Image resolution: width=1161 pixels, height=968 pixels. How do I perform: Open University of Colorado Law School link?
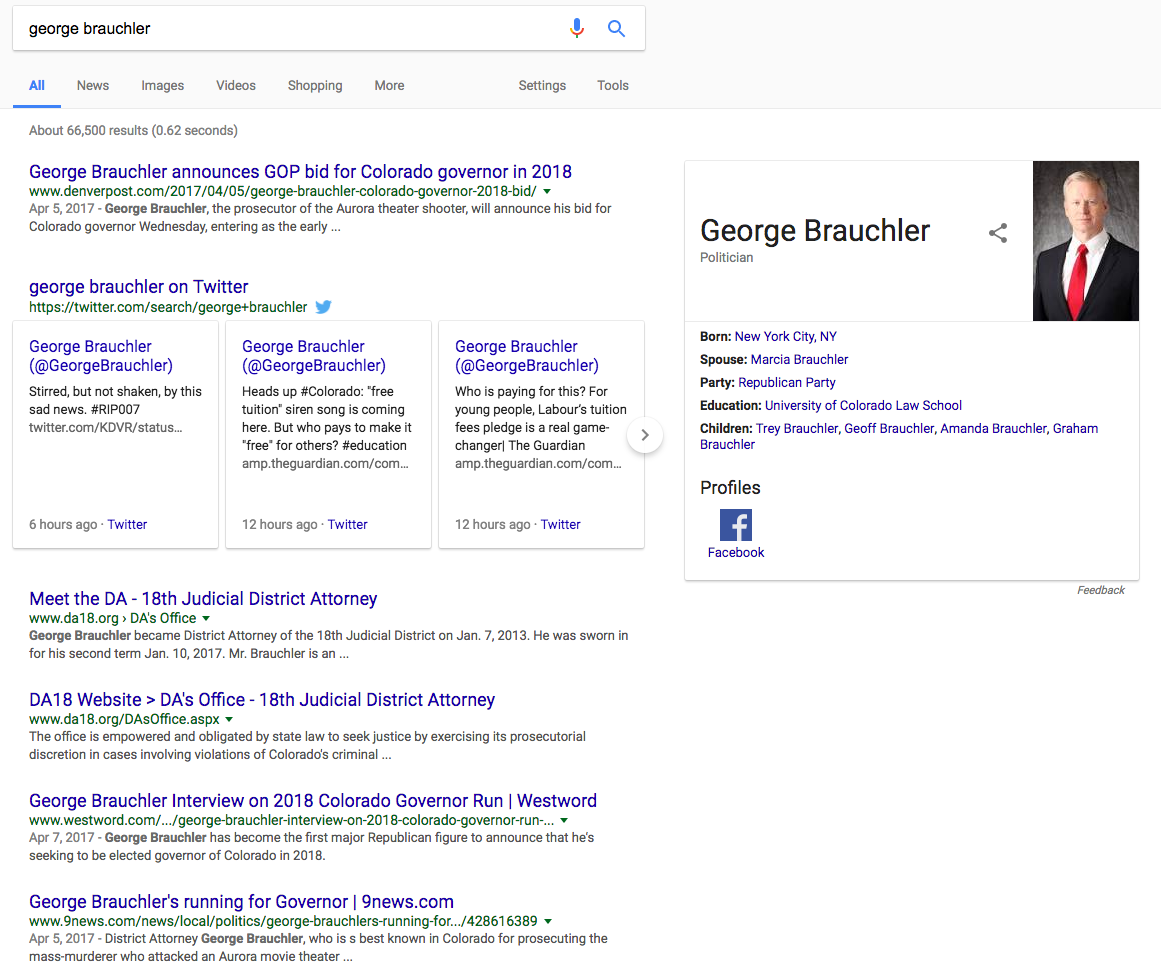coord(862,405)
